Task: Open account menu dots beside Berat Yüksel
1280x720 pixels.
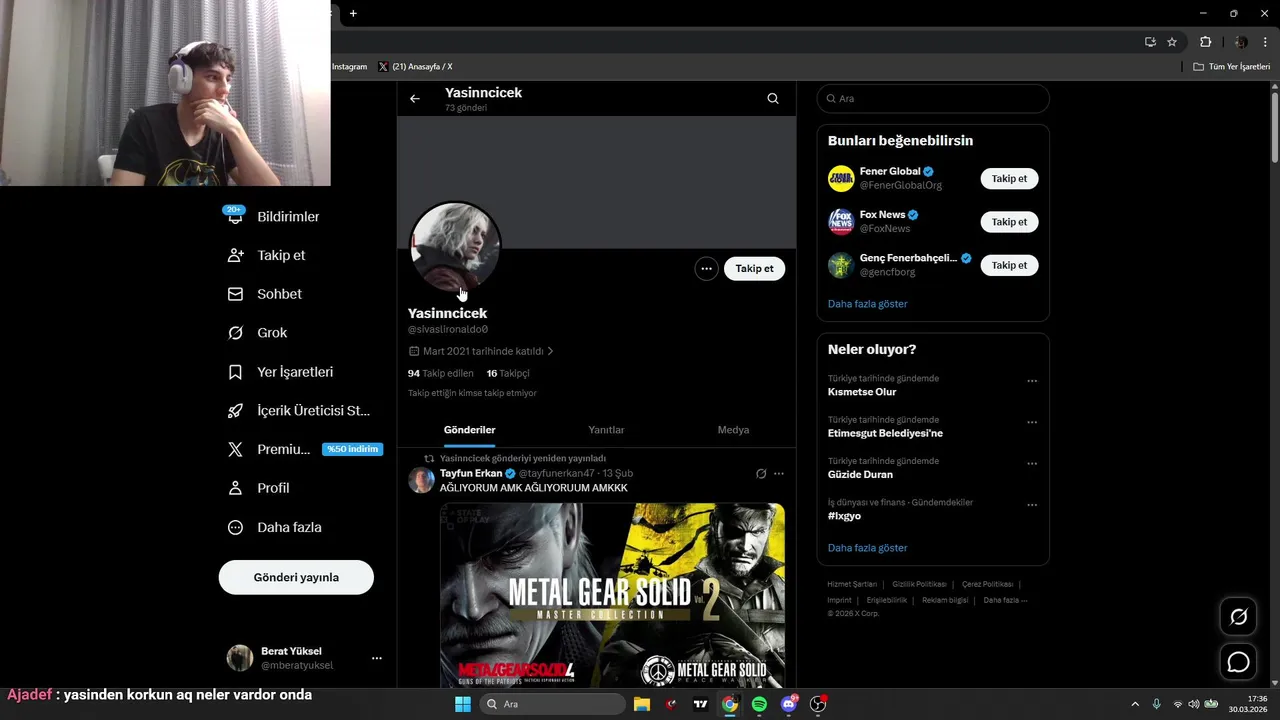Action: [x=377, y=658]
